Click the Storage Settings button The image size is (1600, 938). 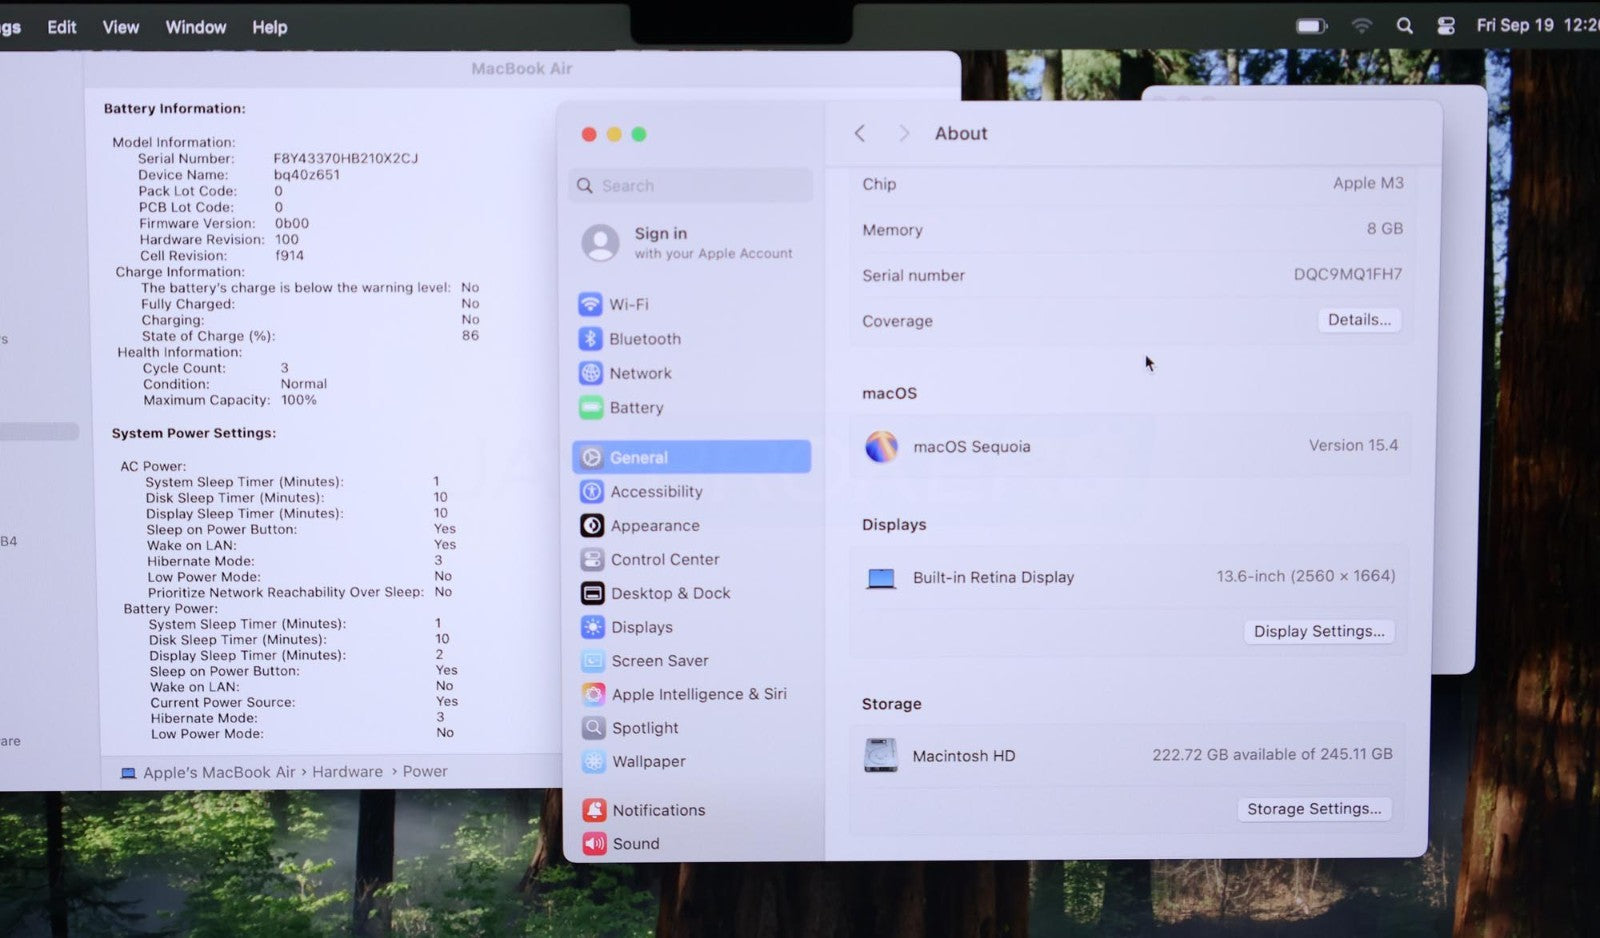pyautogui.click(x=1314, y=809)
